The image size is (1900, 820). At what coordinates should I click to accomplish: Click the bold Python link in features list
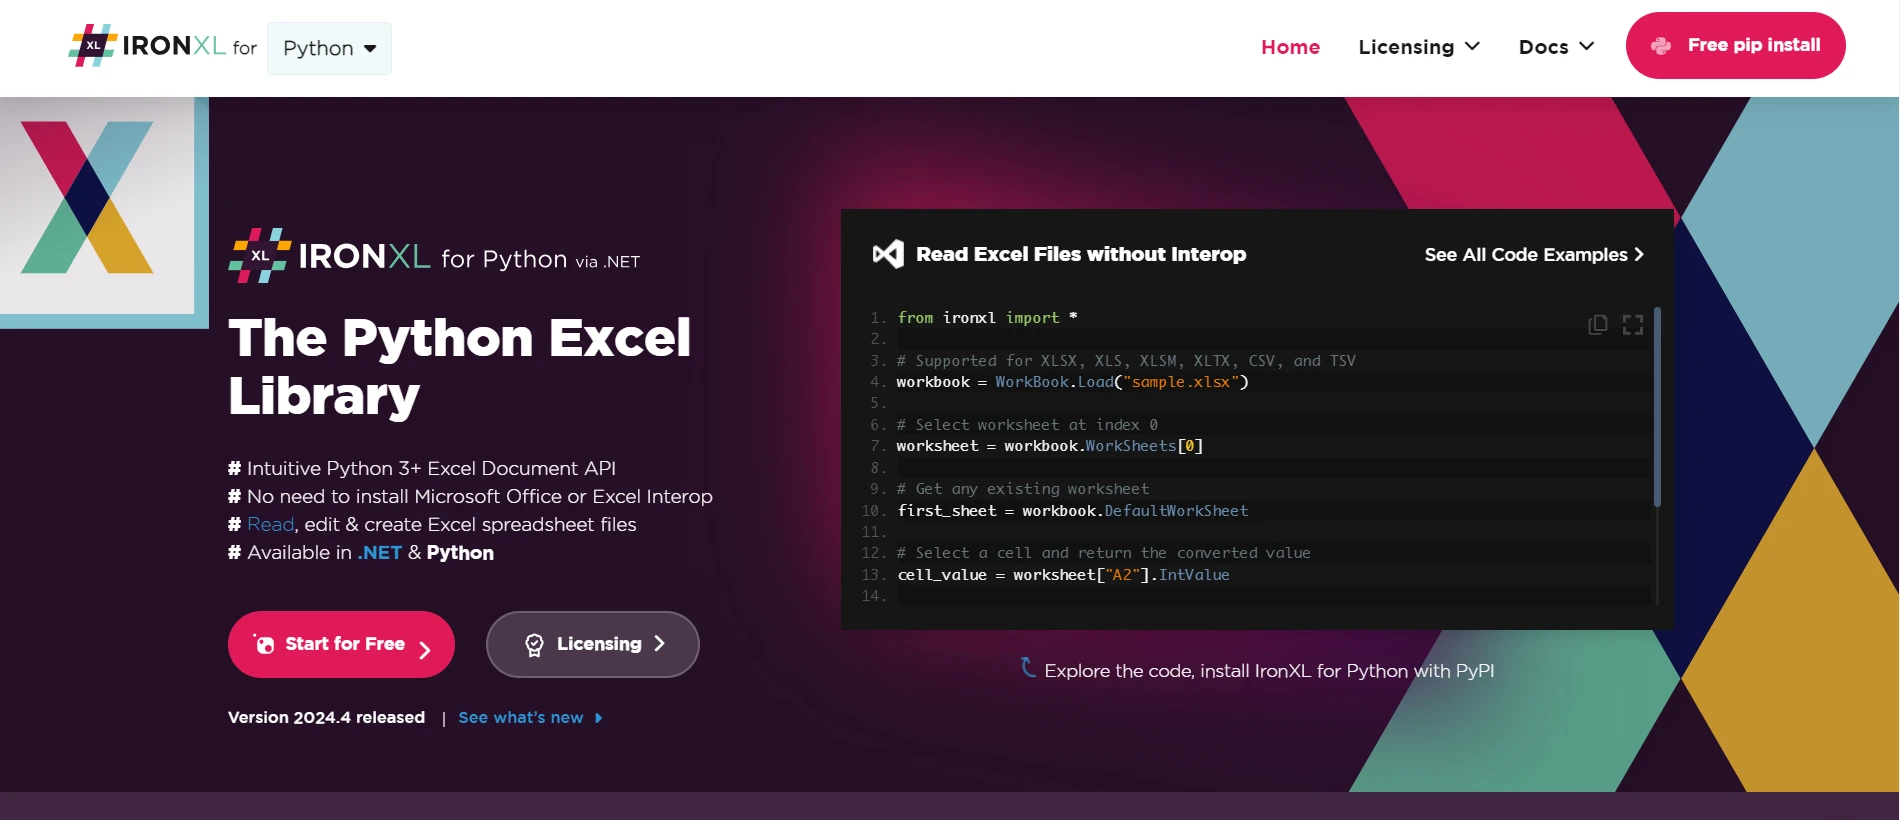460,553
